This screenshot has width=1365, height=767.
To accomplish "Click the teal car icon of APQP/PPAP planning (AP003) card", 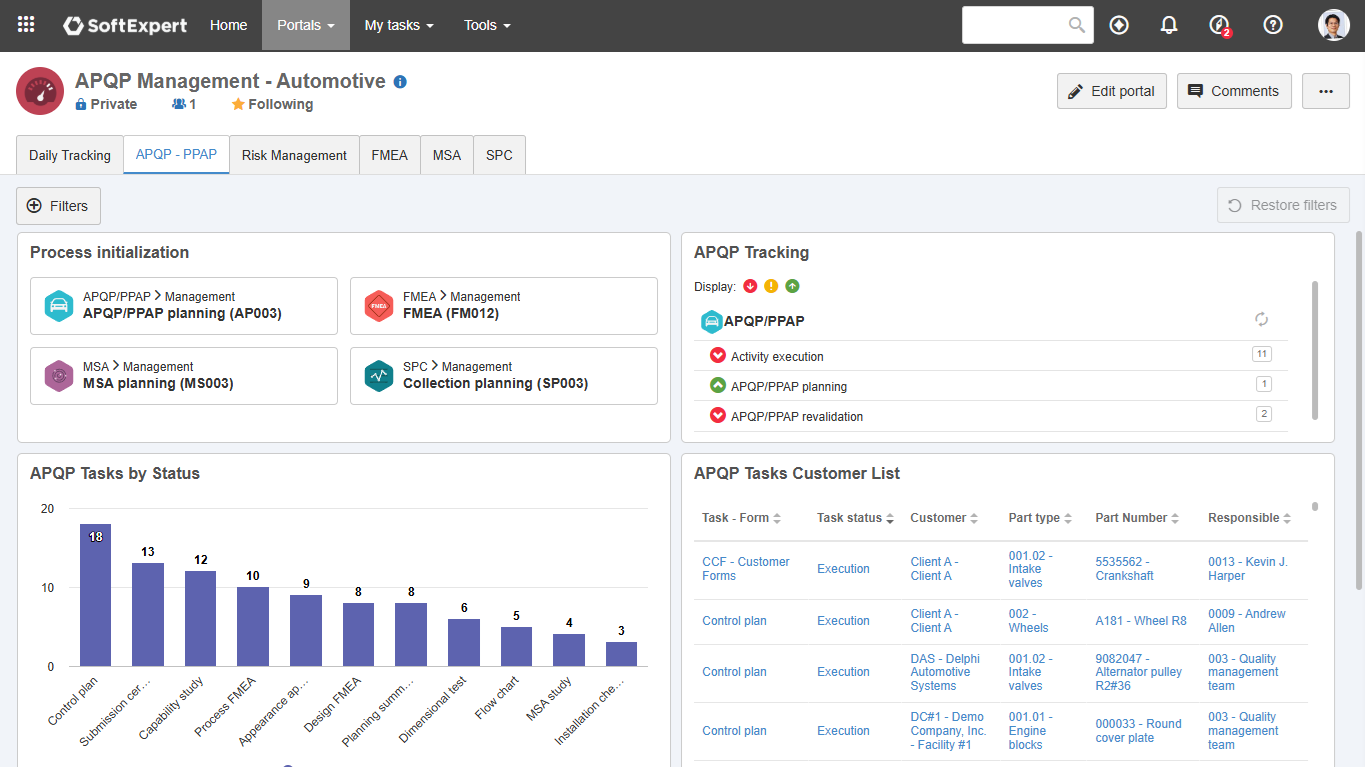I will pos(59,306).
